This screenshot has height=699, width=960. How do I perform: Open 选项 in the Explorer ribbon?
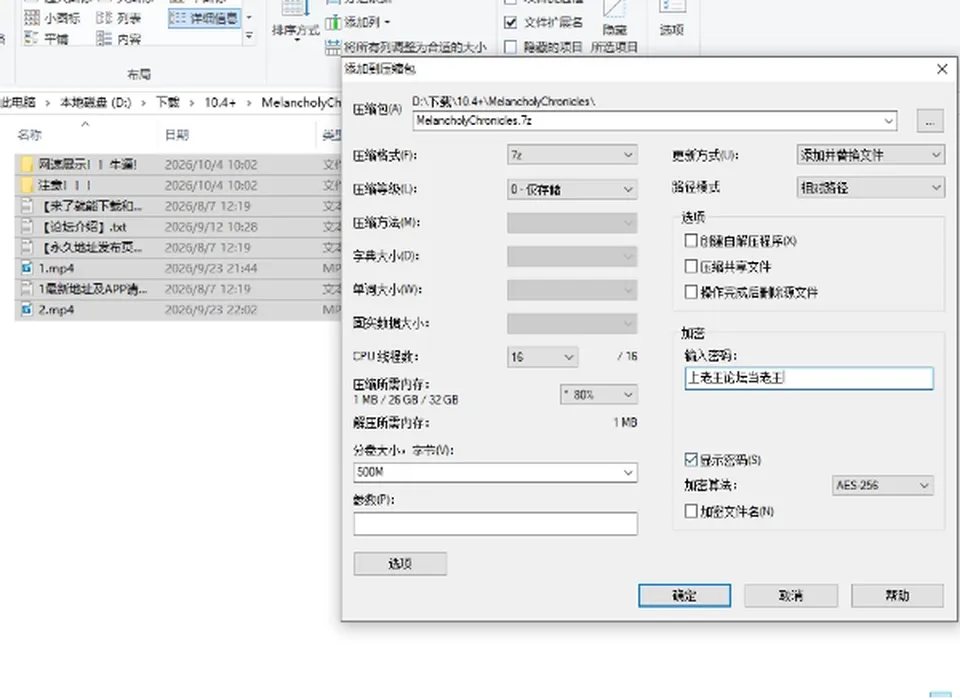(672, 18)
